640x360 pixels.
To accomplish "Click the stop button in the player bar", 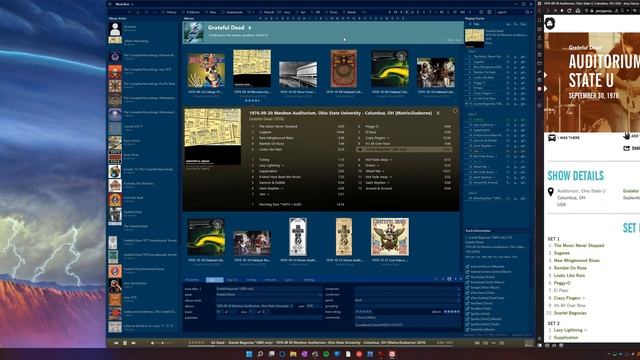I will click(x=125, y=343).
